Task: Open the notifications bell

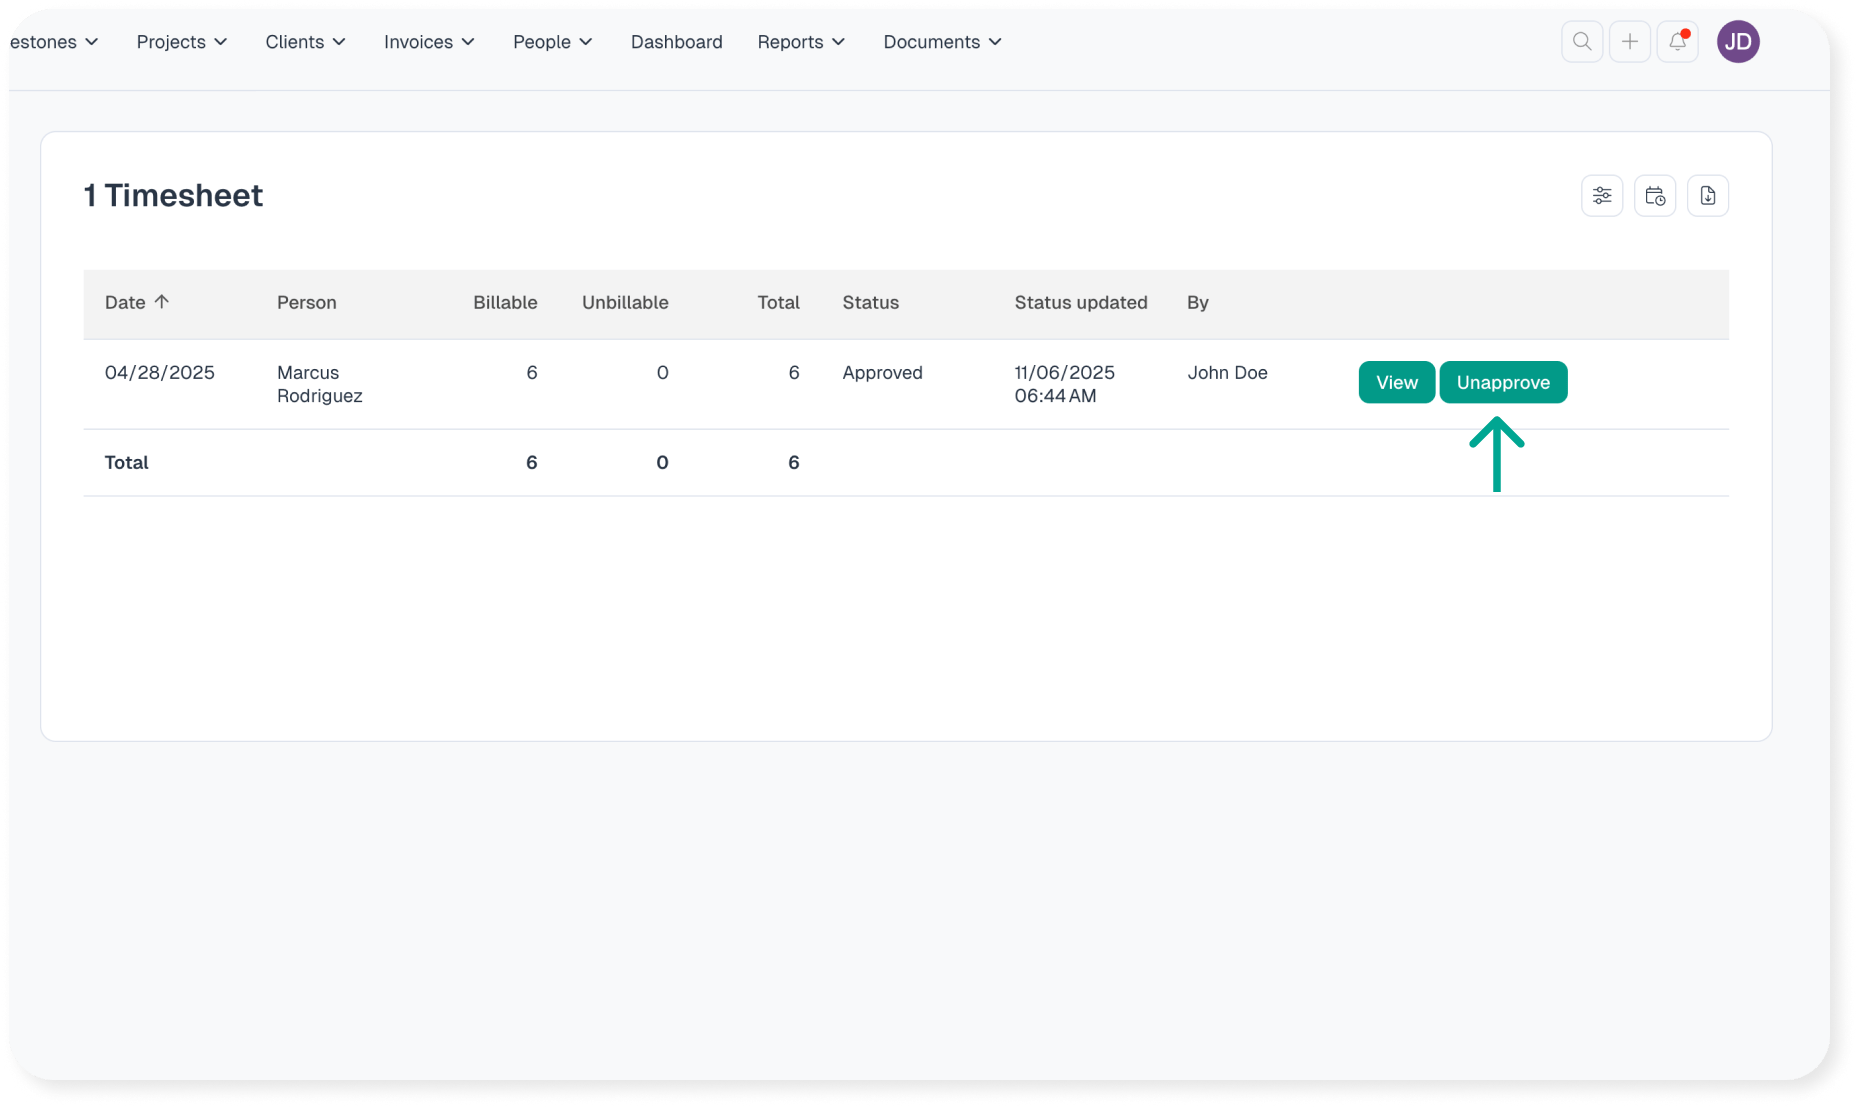Action: point(1677,42)
